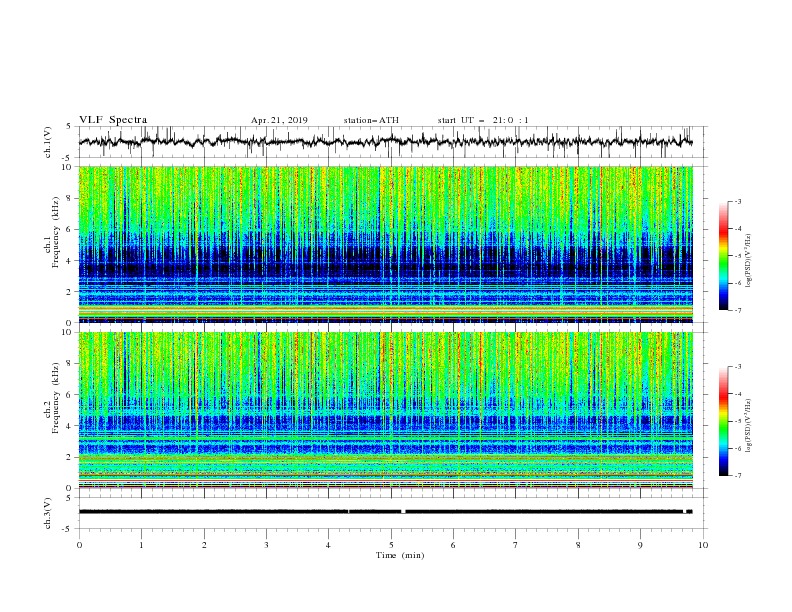
Task: Click the time axis tick label '0'
Action: [x=79, y=545]
